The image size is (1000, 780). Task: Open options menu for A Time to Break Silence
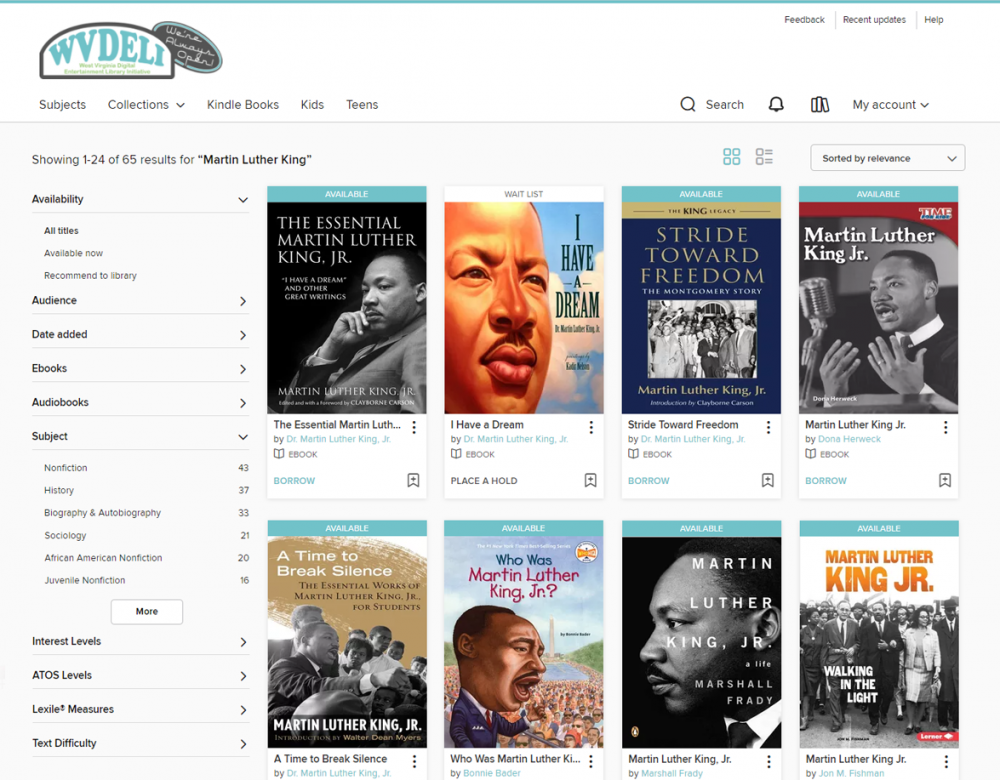pos(415,762)
